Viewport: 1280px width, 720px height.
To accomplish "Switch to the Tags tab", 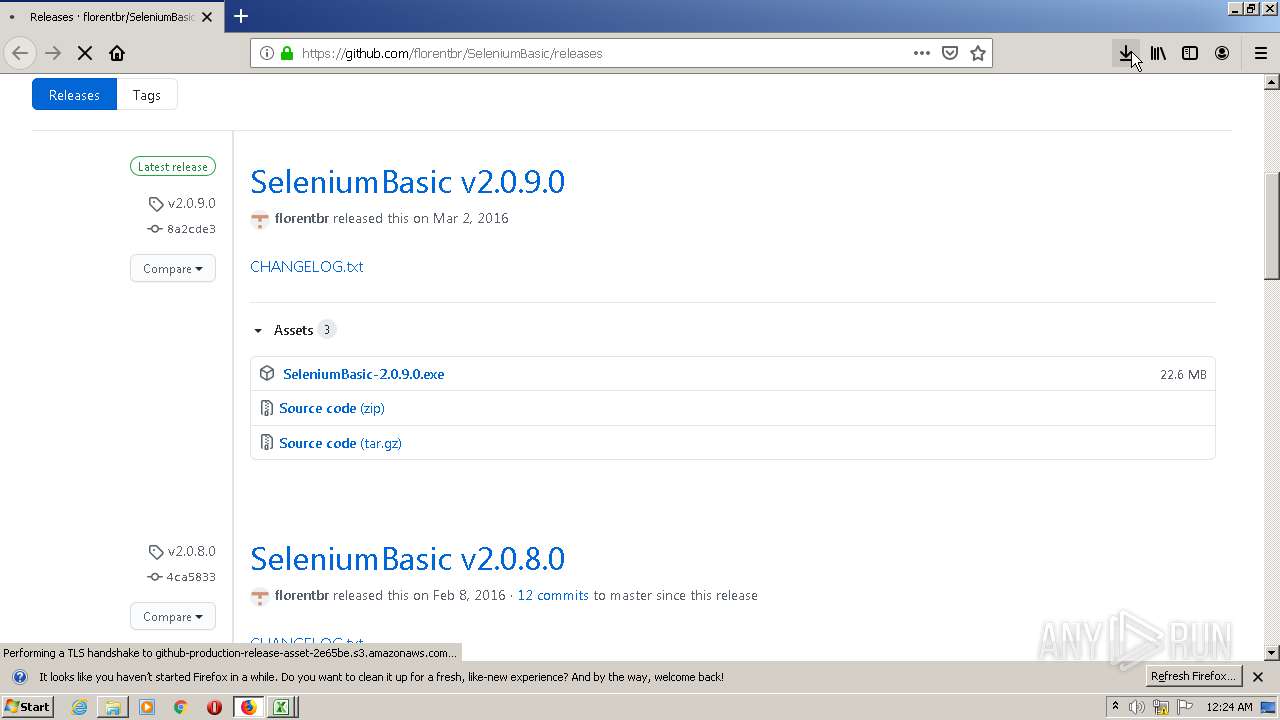I will point(147,95).
